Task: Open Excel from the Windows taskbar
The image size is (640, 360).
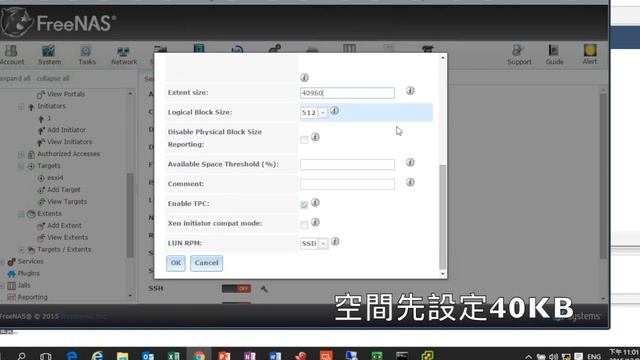Action: (173, 356)
